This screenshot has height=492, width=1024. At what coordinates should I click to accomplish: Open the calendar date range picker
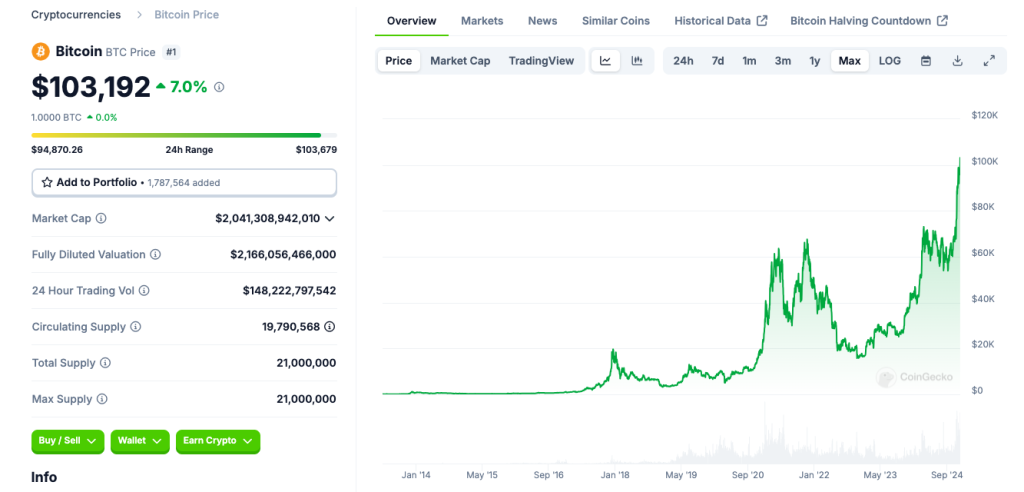pyautogui.click(x=925, y=61)
